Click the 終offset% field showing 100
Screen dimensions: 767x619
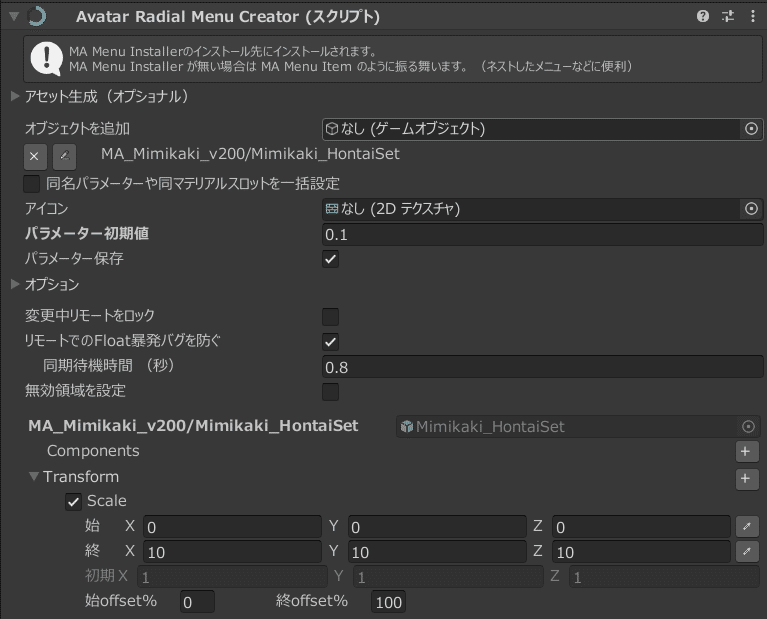388,602
